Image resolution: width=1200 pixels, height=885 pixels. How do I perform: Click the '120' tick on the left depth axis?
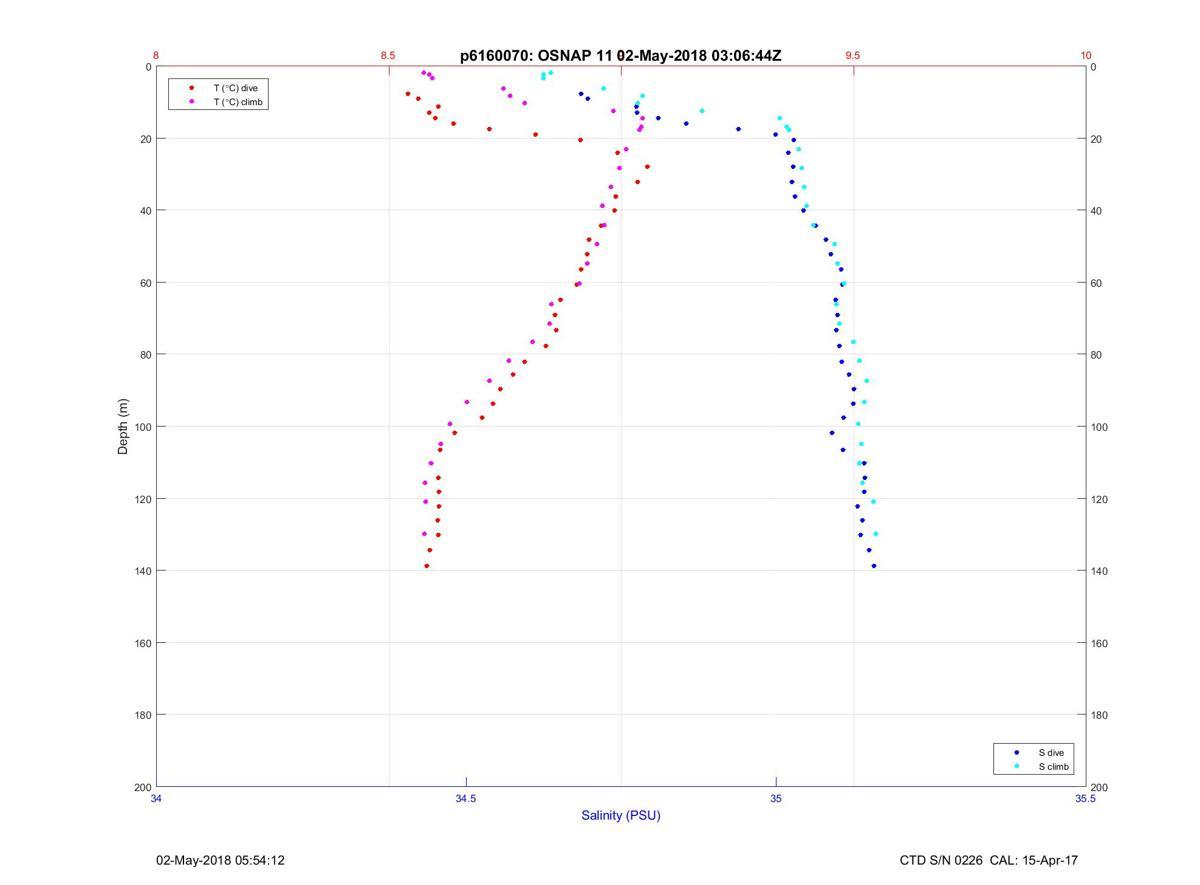point(142,499)
